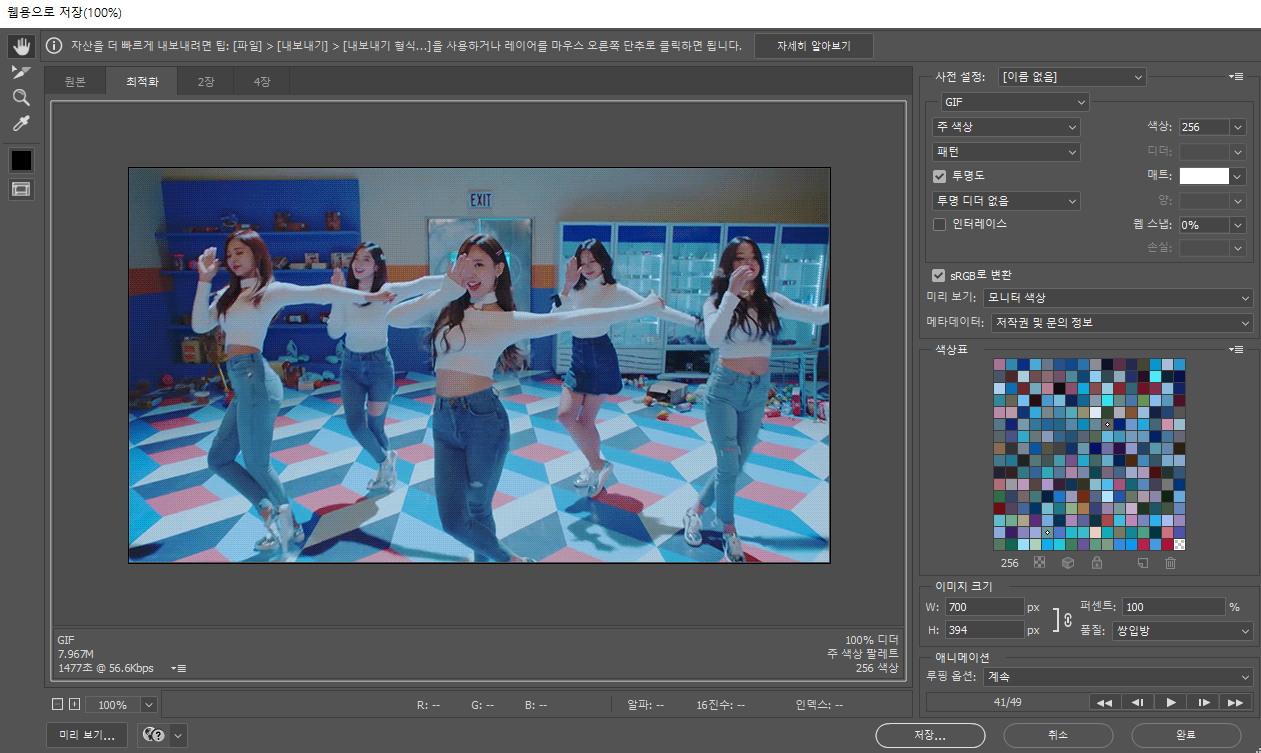Click the info tip icon
1261x753 pixels.
coord(54,46)
